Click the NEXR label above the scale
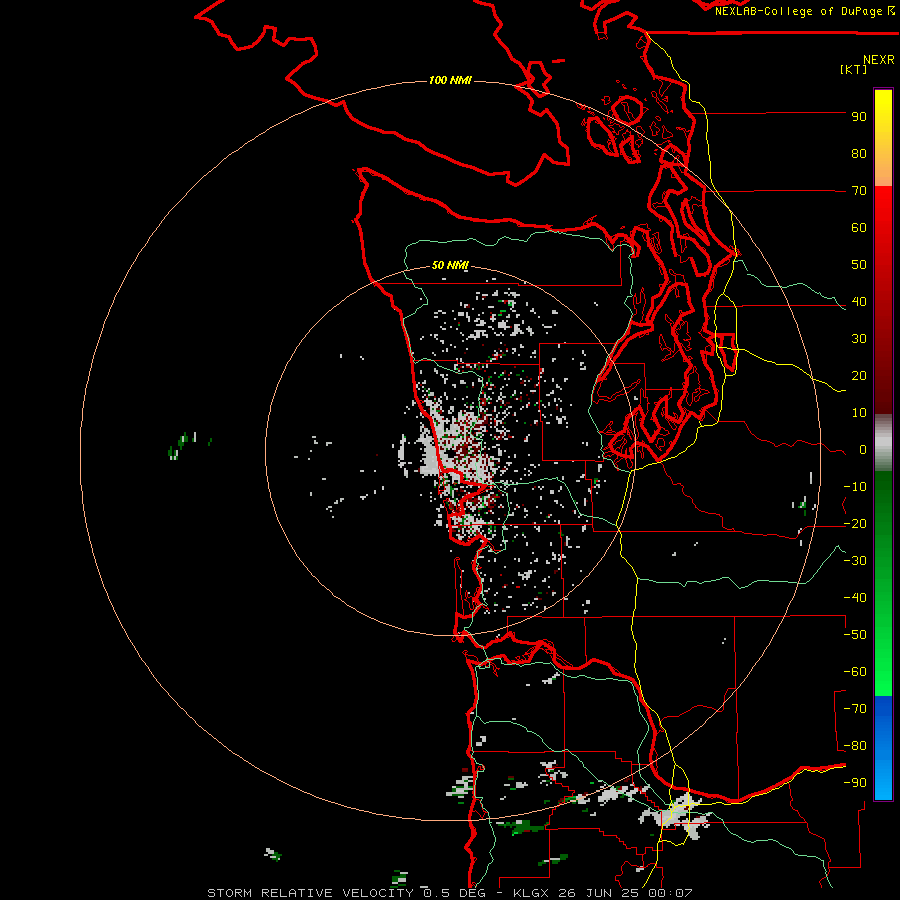 click(x=879, y=60)
